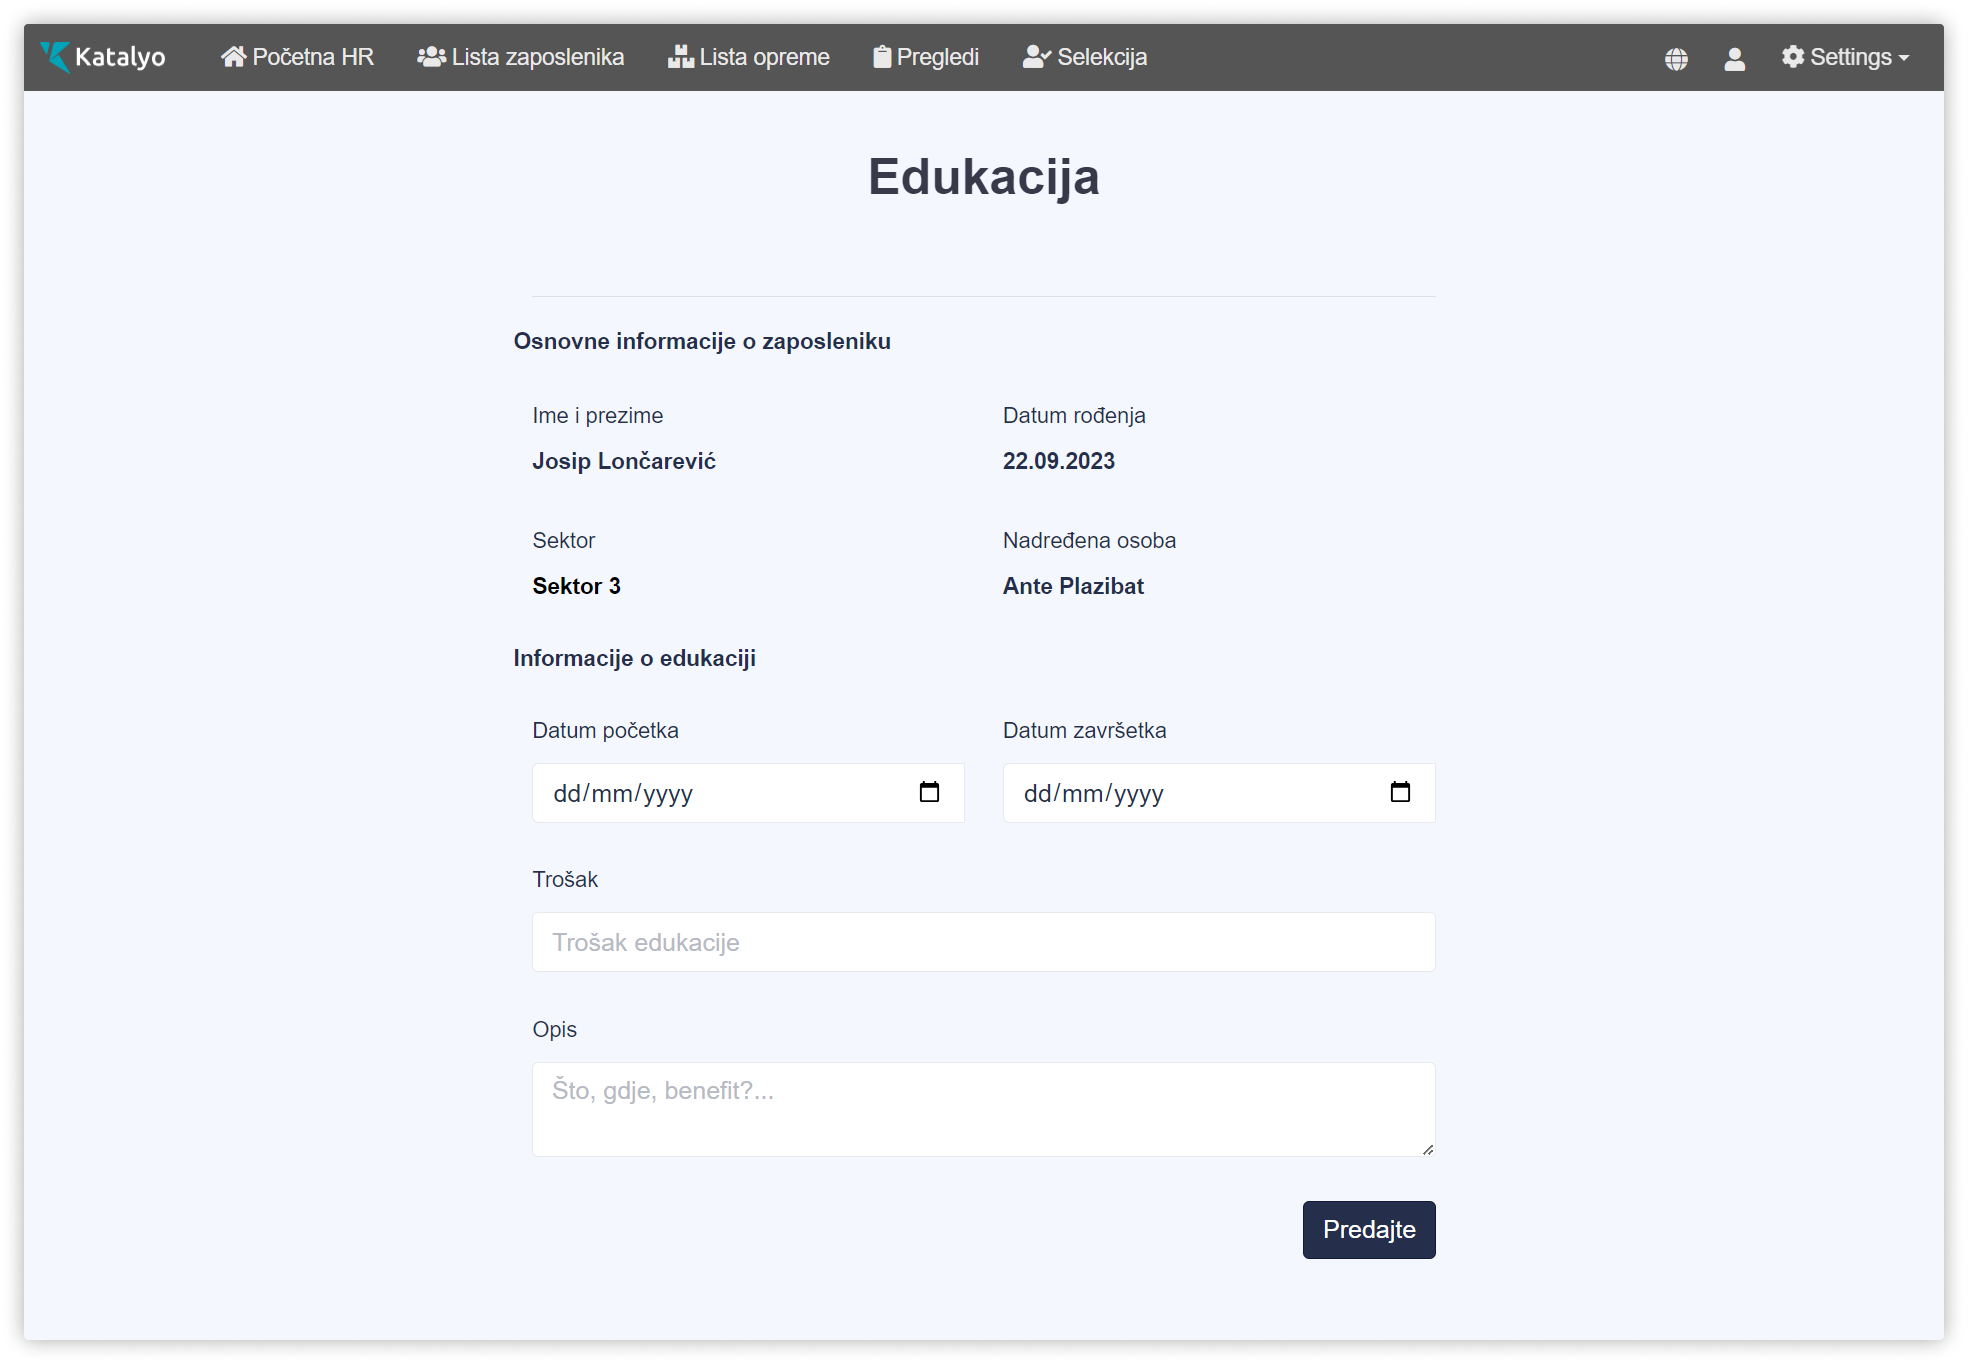
Task: Open the user profile icon
Action: coord(1734,59)
